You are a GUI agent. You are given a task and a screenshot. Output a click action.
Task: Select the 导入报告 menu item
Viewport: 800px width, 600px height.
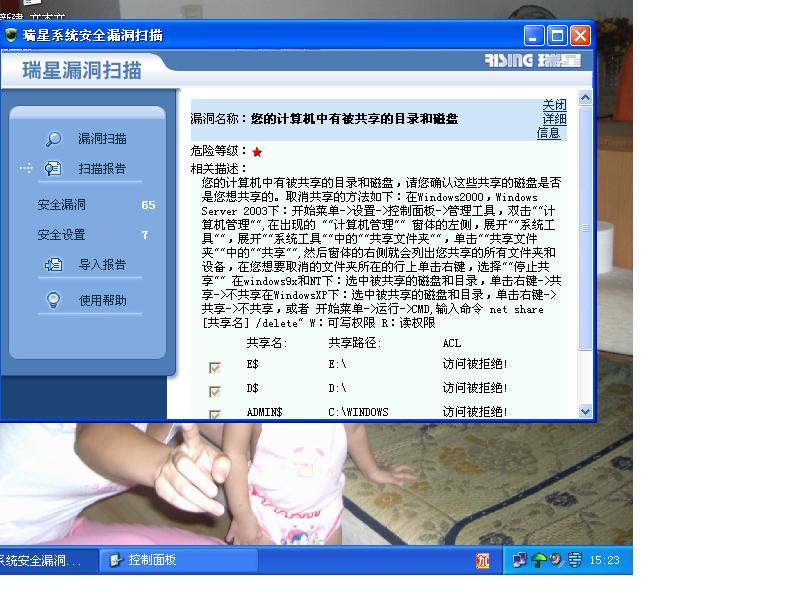[x=102, y=265]
